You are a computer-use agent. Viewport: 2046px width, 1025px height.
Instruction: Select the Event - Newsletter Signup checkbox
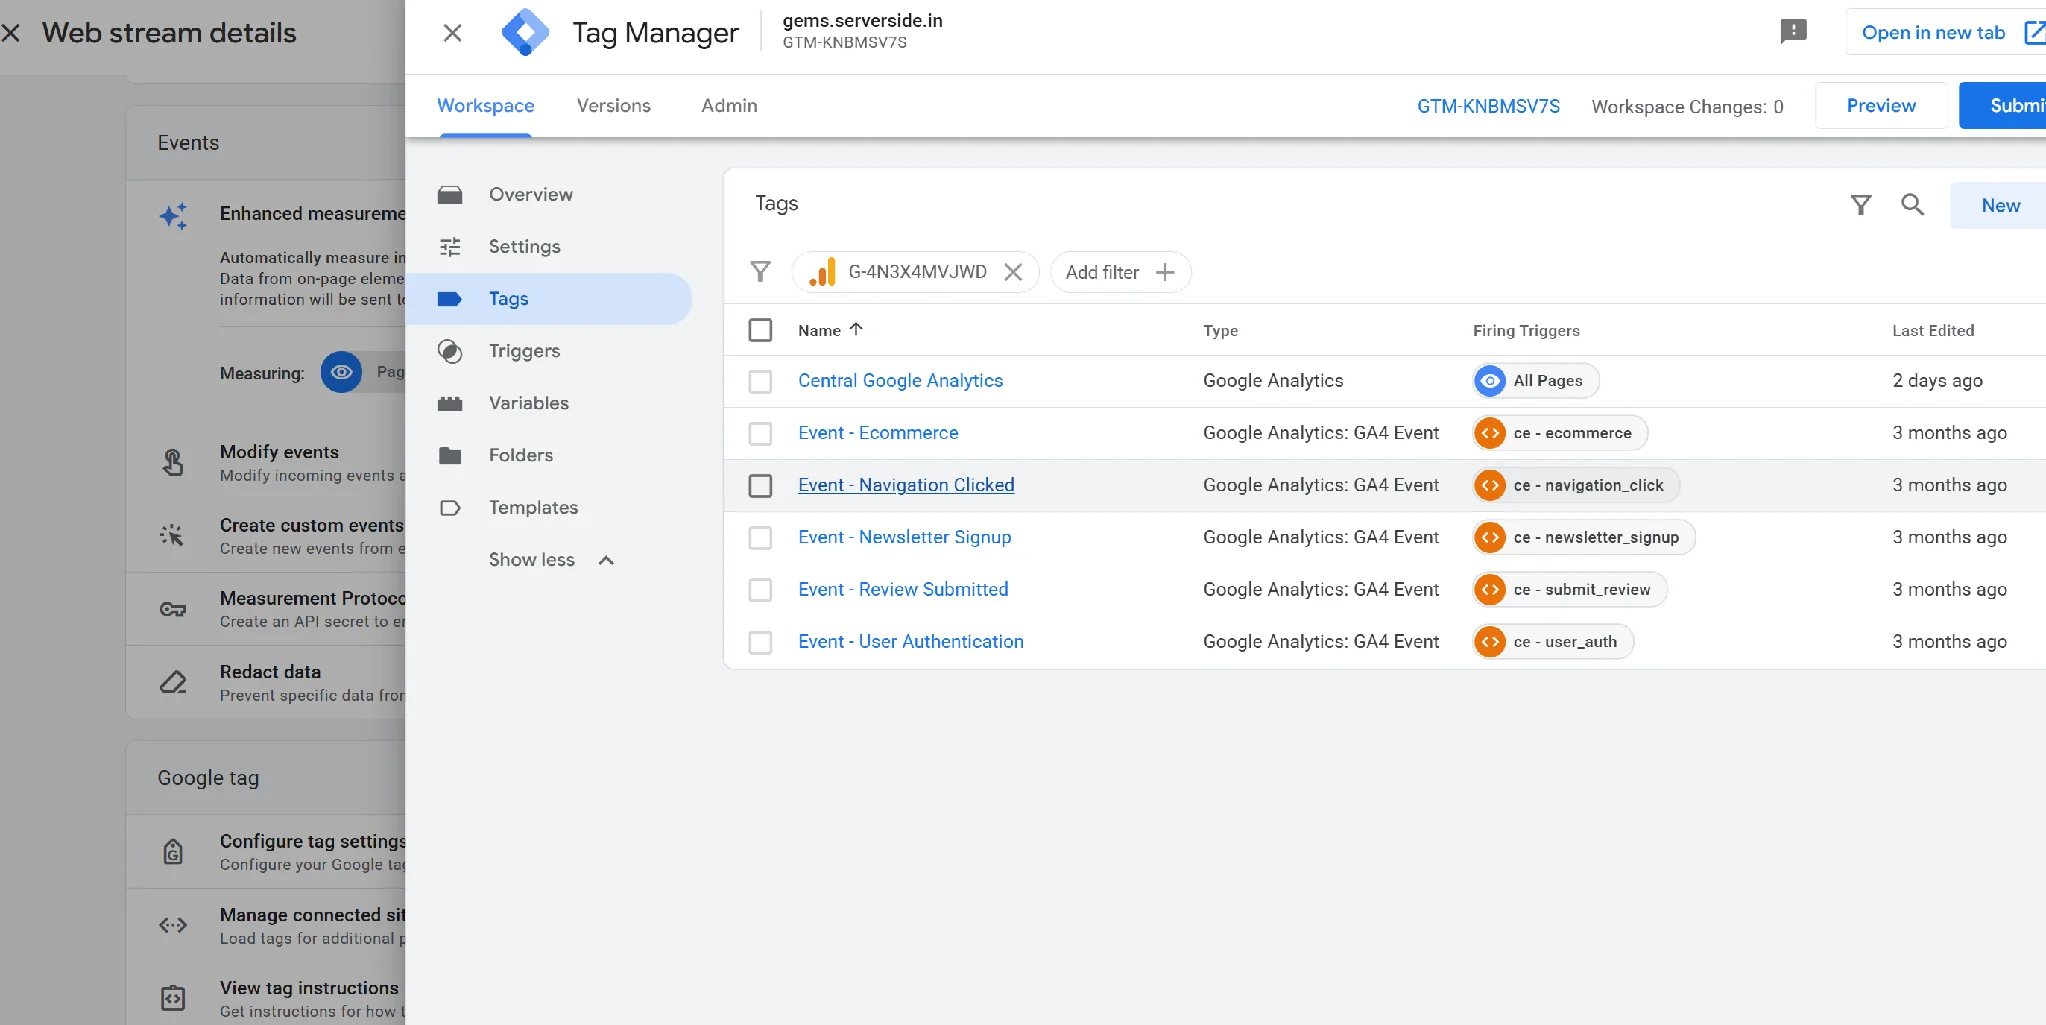tap(760, 537)
